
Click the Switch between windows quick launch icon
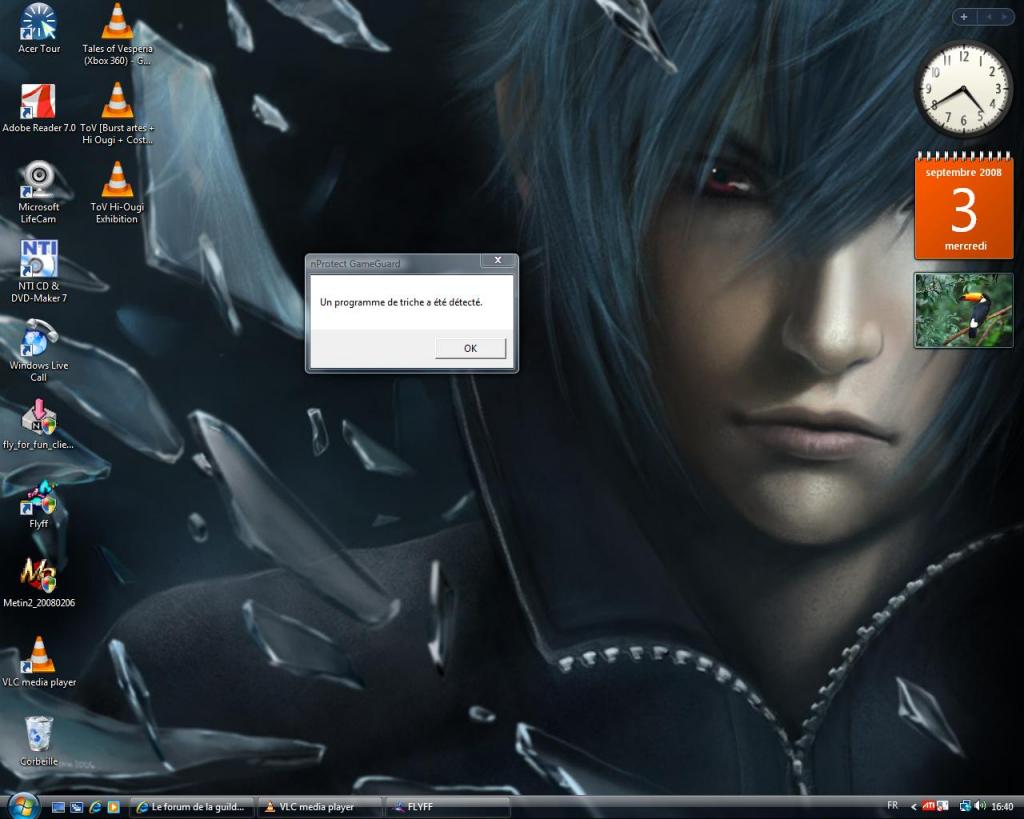coord(76,807)
